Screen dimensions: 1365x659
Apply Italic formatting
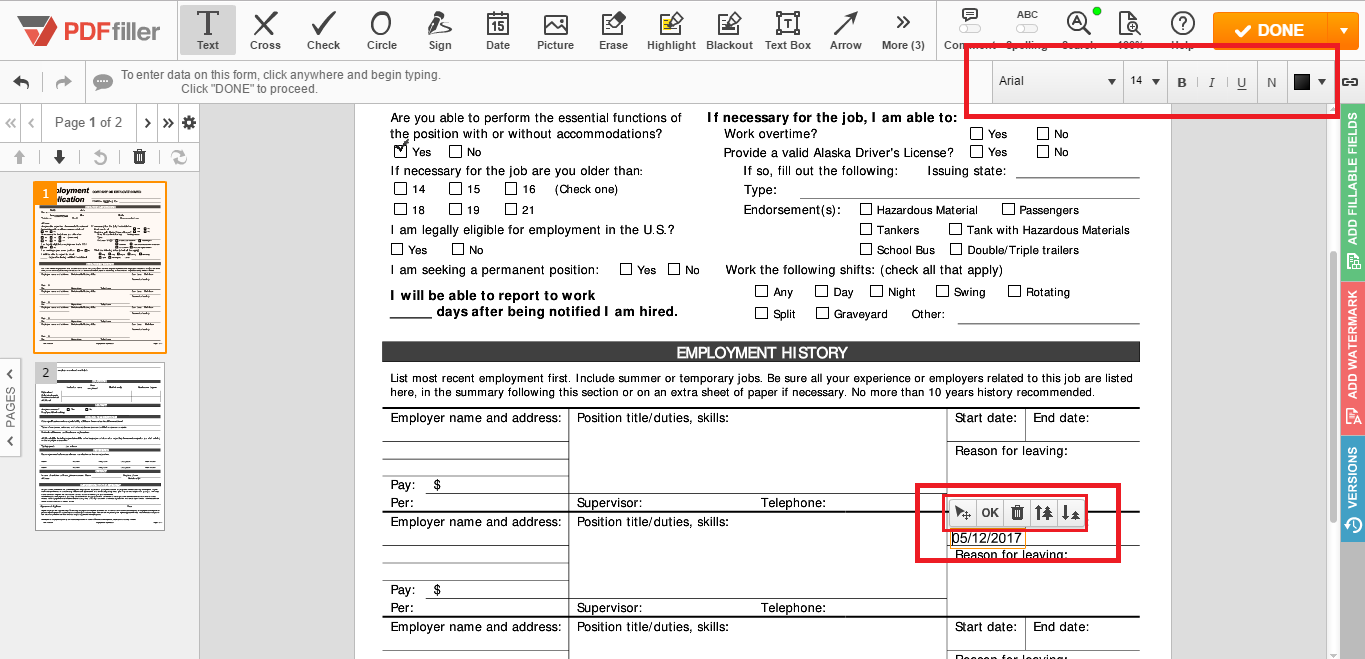click(x=1211, y=82)
